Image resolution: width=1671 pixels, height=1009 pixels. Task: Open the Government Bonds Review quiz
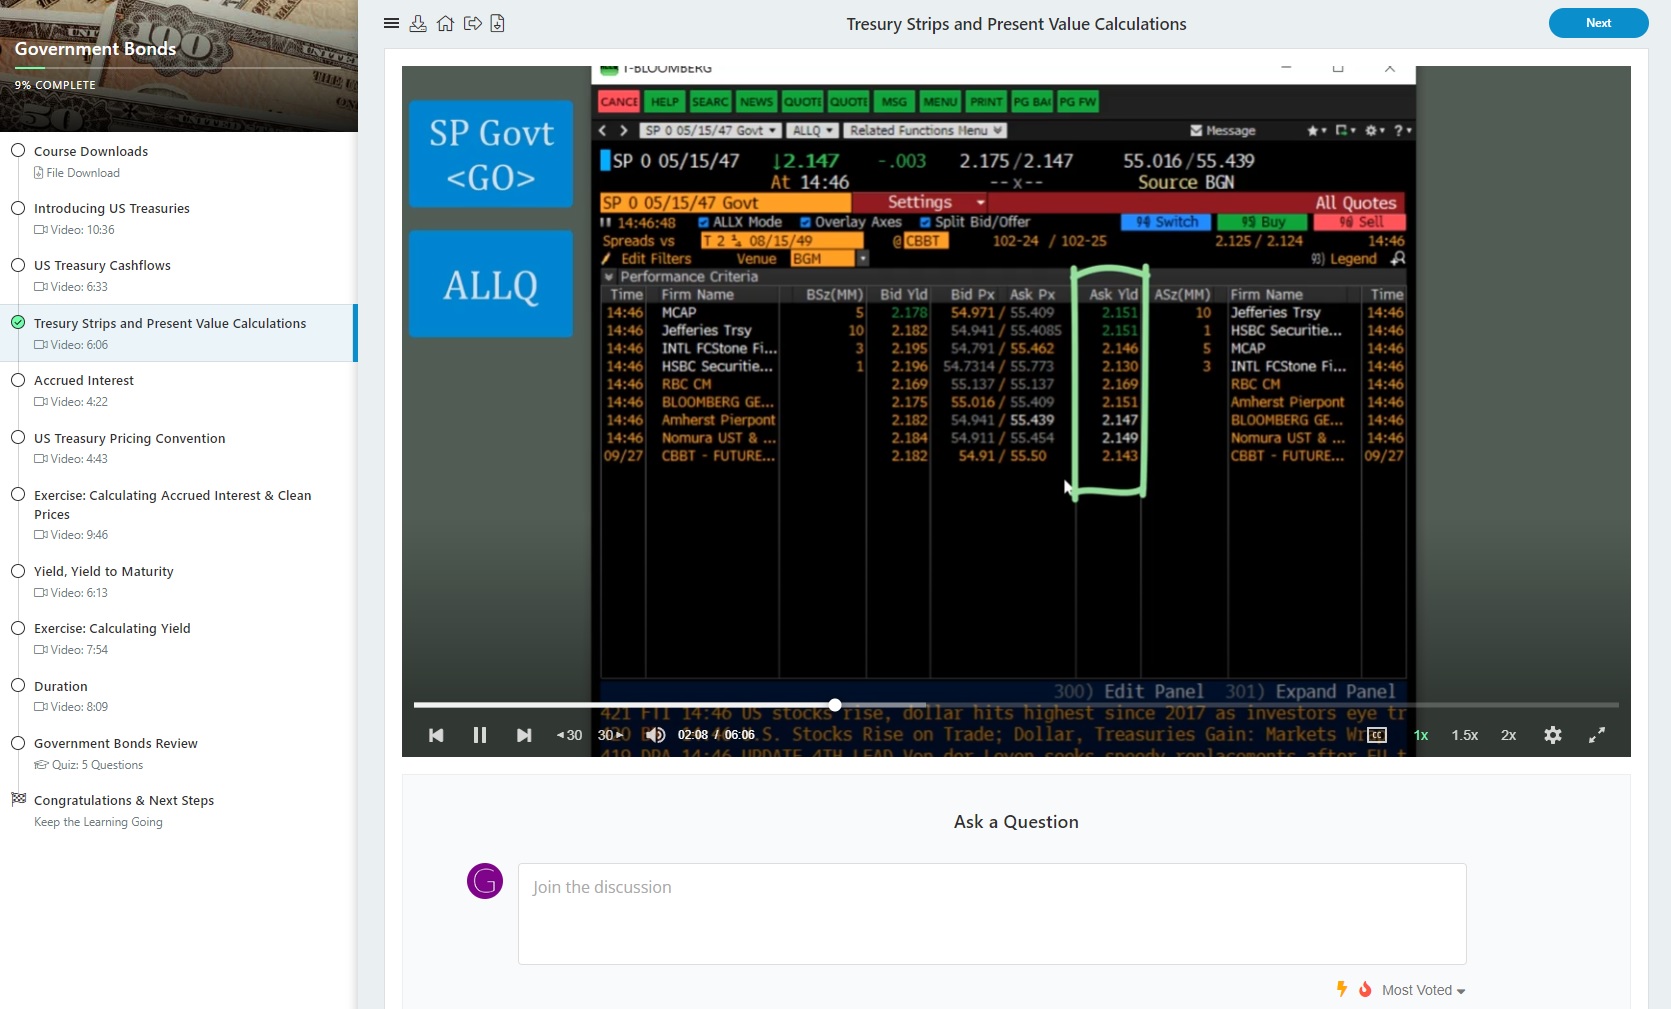(116, 744)
